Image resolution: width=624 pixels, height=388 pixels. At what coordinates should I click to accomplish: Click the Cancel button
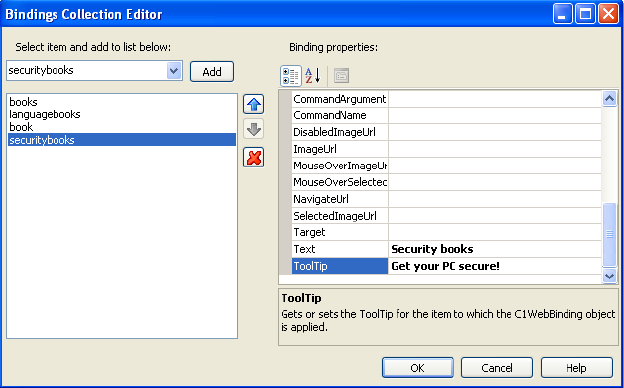(x=497, y=368)
